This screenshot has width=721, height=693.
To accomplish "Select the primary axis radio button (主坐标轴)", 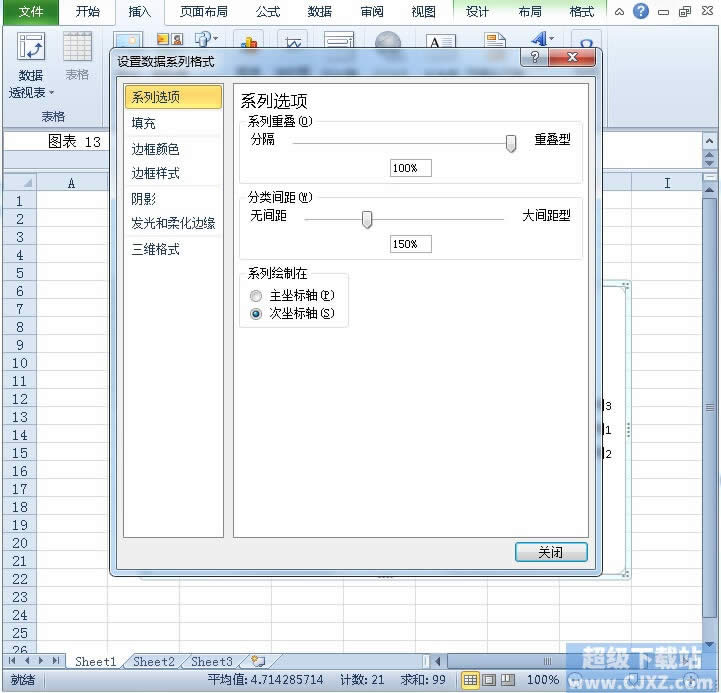I will 256,296.
